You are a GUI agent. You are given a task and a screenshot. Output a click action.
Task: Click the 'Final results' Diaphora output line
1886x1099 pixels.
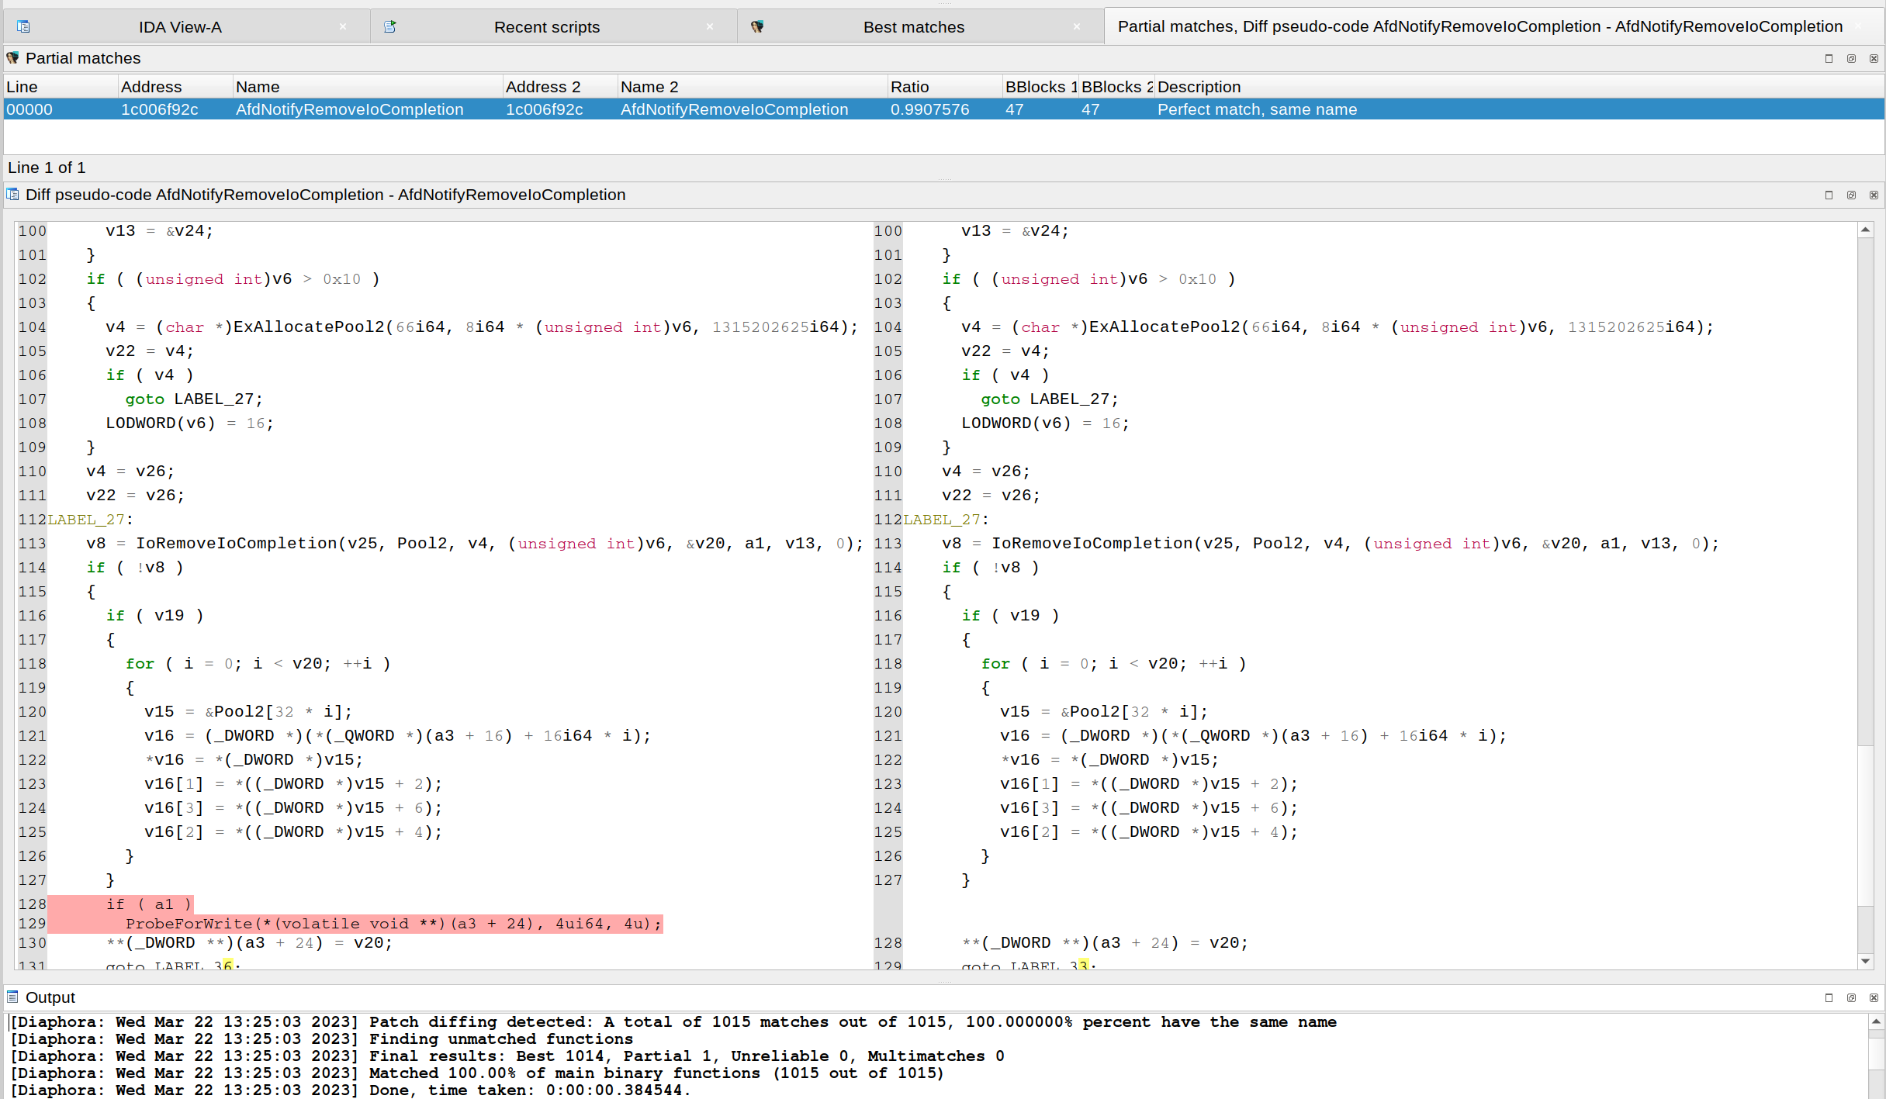507,1056
